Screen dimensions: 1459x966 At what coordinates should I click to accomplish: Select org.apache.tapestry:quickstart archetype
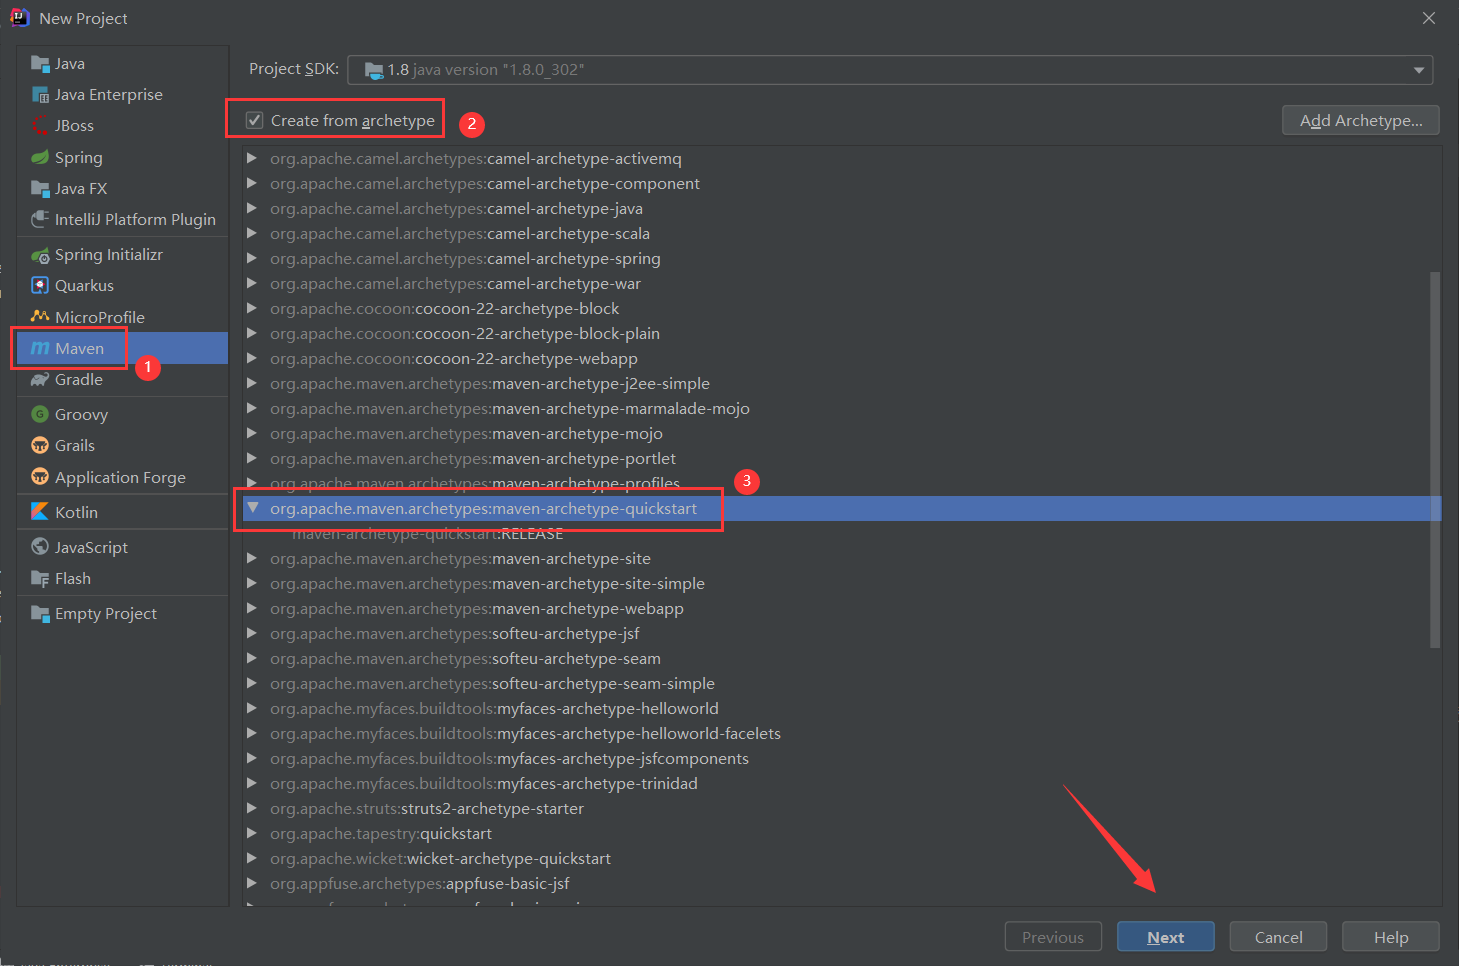(842, 833)
